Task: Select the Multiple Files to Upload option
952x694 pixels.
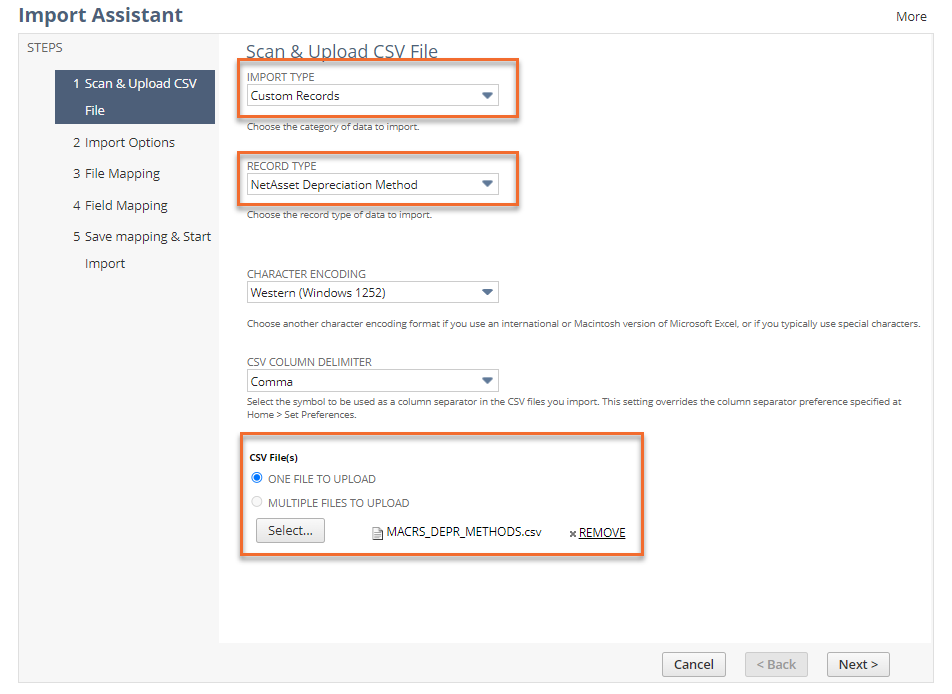Action: point(257,503)
